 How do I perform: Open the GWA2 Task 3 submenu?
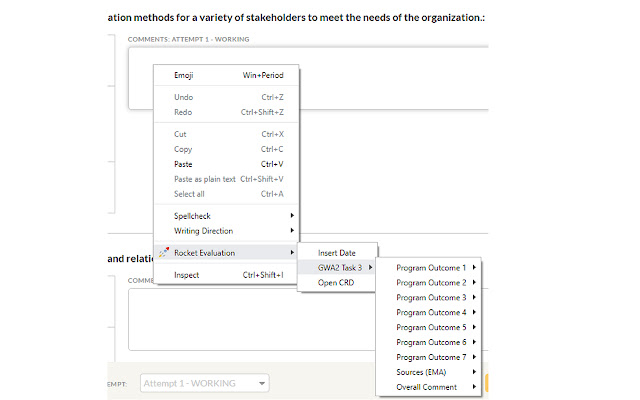tap(337, 268)
